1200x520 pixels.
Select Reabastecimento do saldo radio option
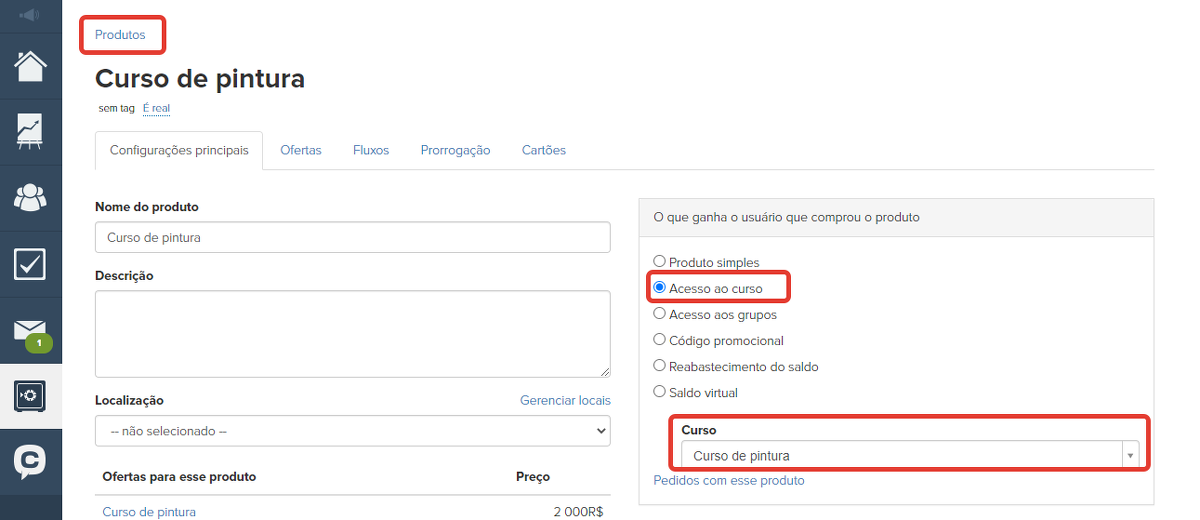point(659,366)
